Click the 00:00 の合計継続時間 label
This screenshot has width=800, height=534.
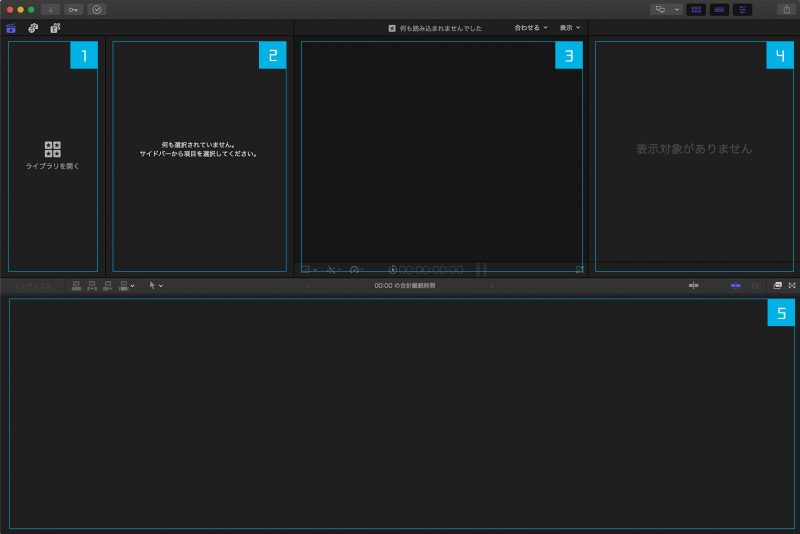point(405,286)
